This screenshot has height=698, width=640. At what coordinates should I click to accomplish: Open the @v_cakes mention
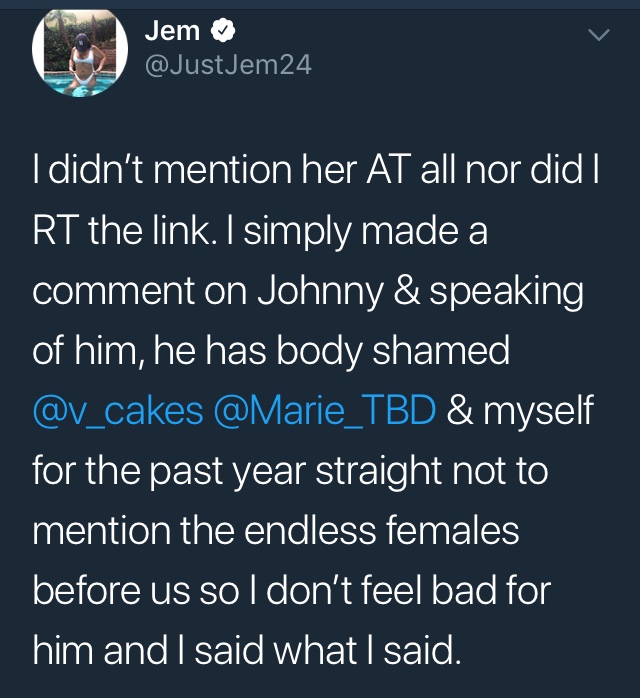(118, 410)
